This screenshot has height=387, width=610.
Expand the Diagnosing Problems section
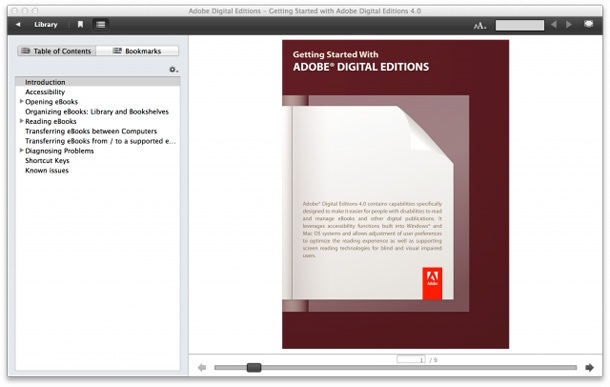(21, 151)
